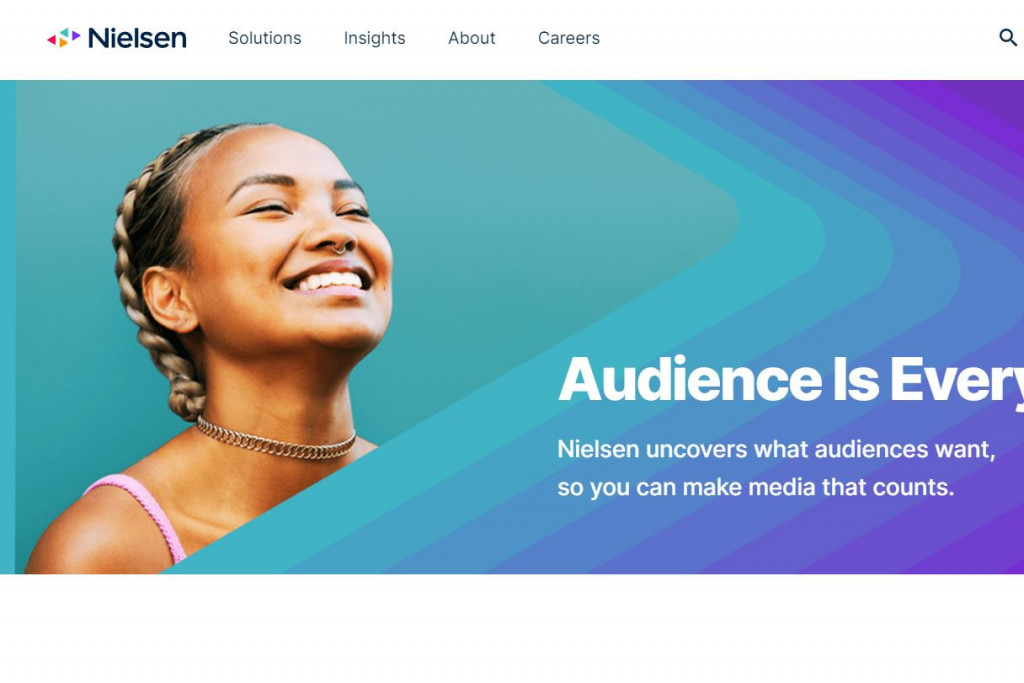Click the woman's ear in the photo

point(168,298)
